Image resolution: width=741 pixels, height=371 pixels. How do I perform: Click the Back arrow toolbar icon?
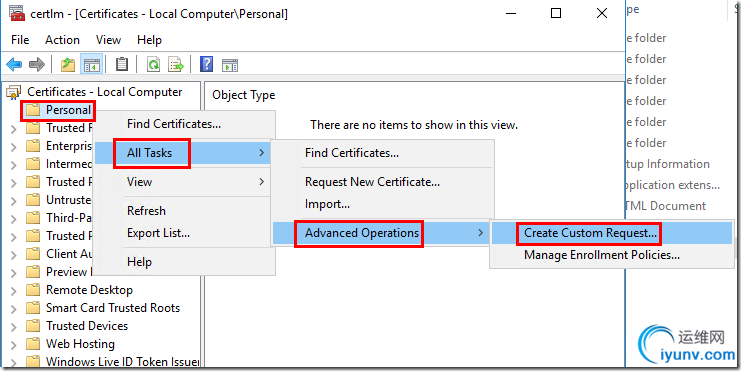[15, 64]
